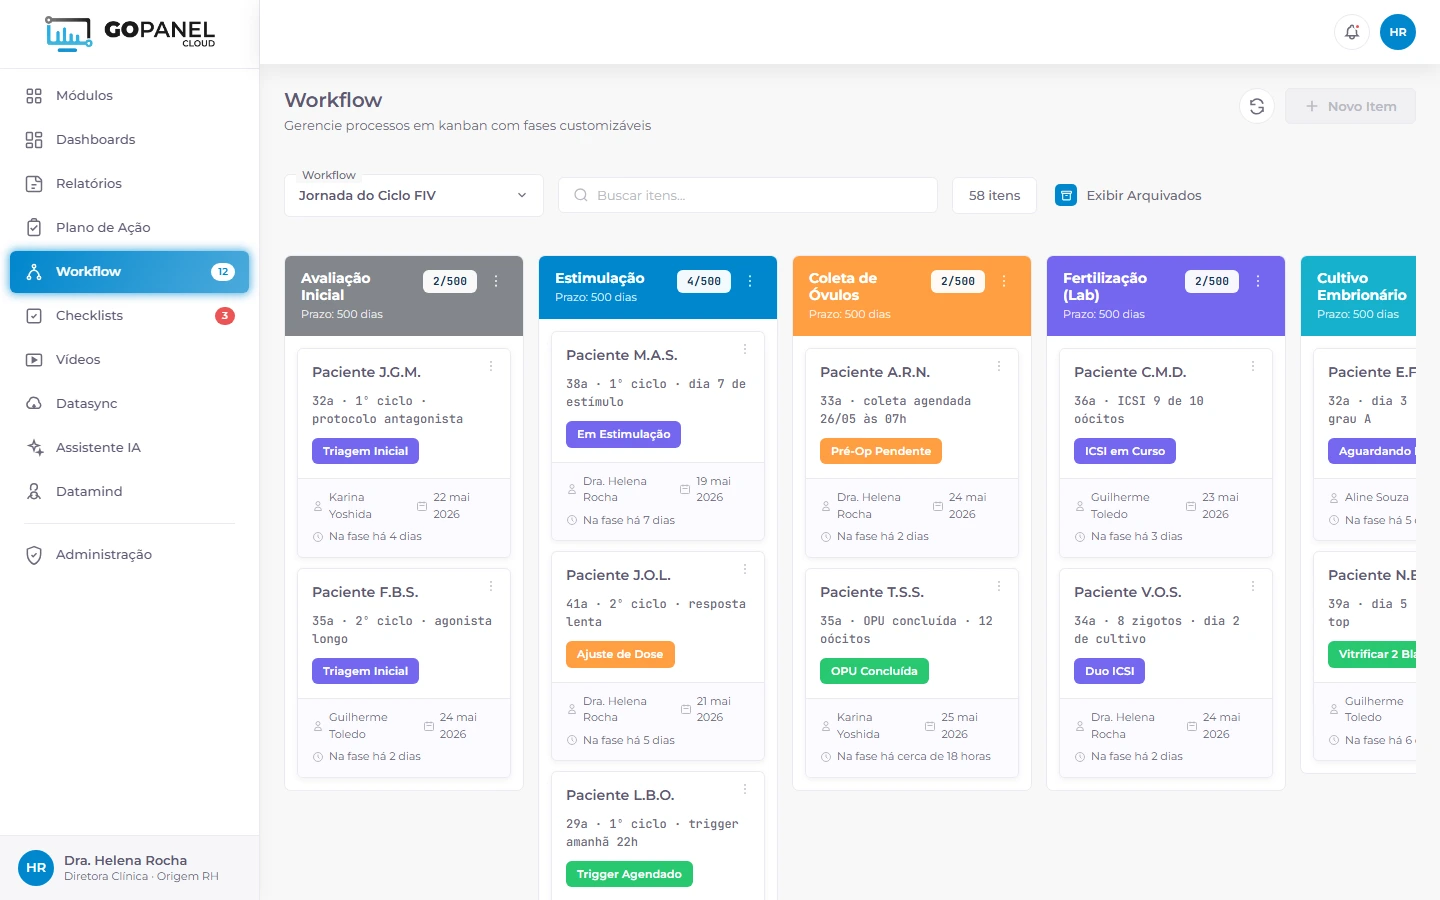Screen dimensions: 1440x900
Task: Click the 58 itens counter
Action: 994,195
